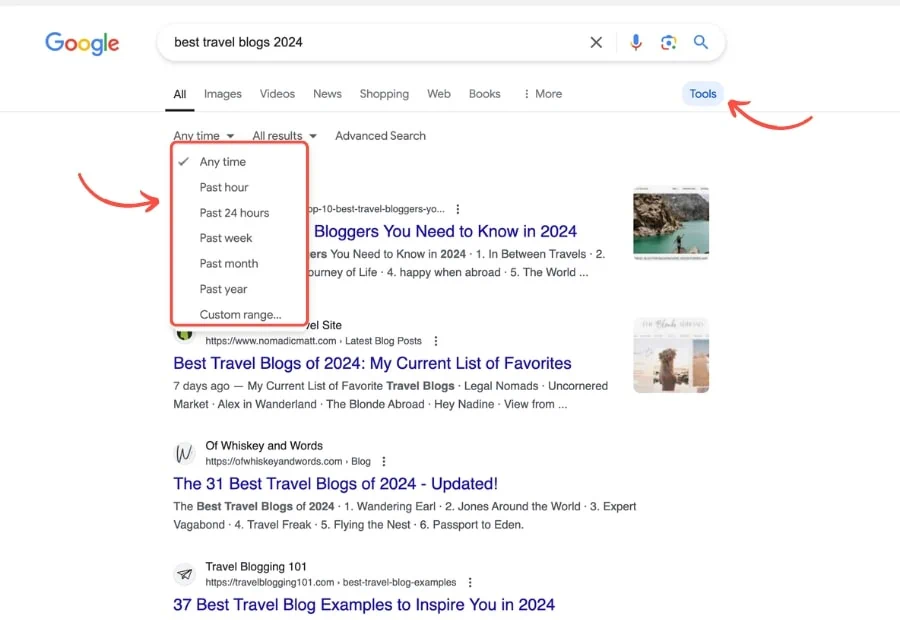Open options dots next to ofwhiskeyandwords.com URL
The height and width of the screenshot is (620, 900).
(383, 462)
